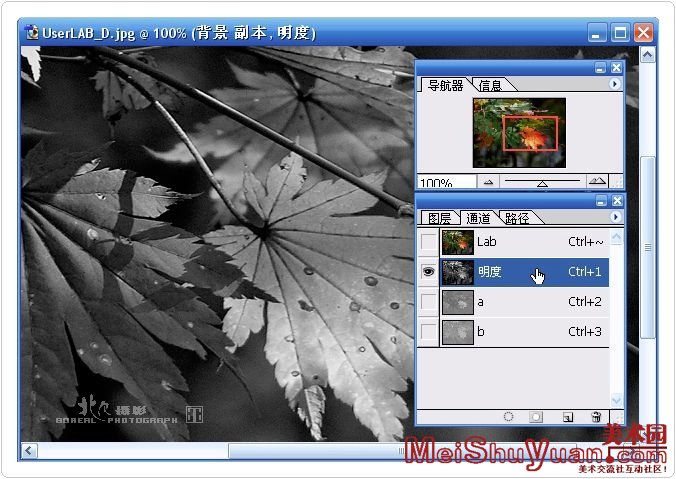Show the b channel visibility box
676x479 pixels.
(429, 332)
